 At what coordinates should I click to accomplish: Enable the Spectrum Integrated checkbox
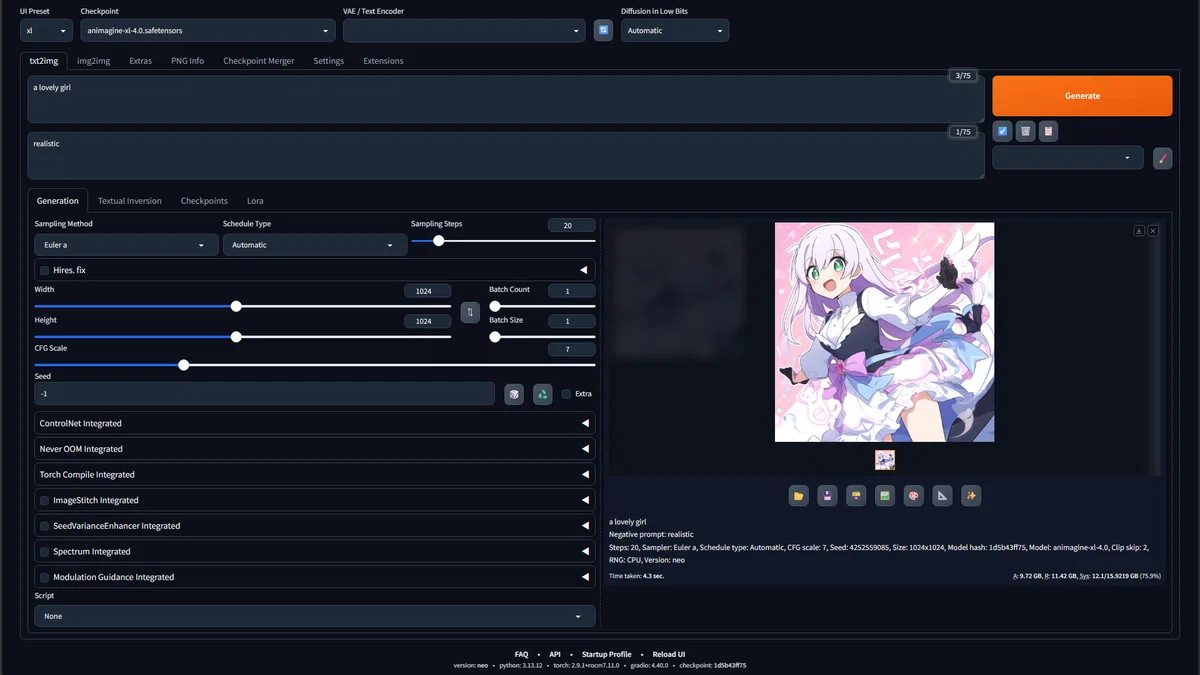click(x=44, y=552)
